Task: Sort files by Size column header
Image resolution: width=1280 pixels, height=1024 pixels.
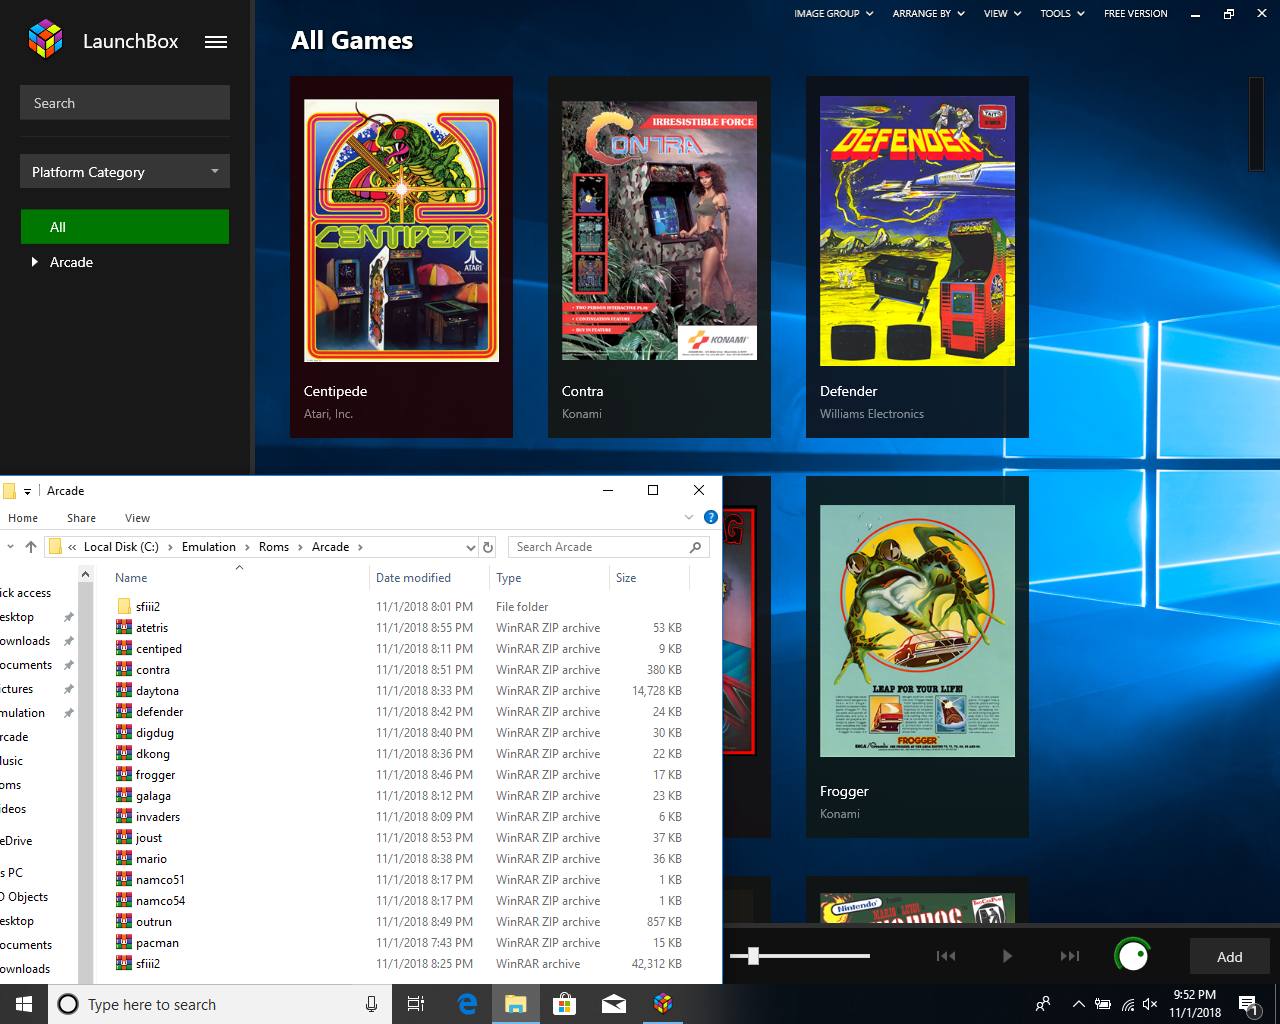Action: 649,578
